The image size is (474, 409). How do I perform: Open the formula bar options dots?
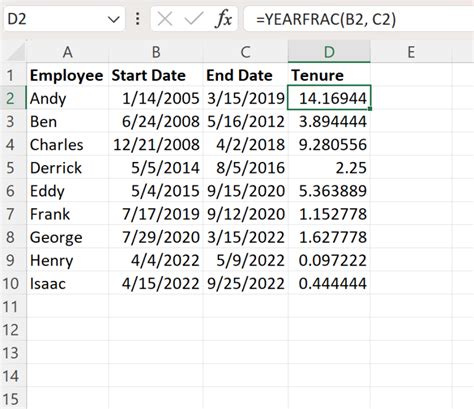(x=137, y=19)
